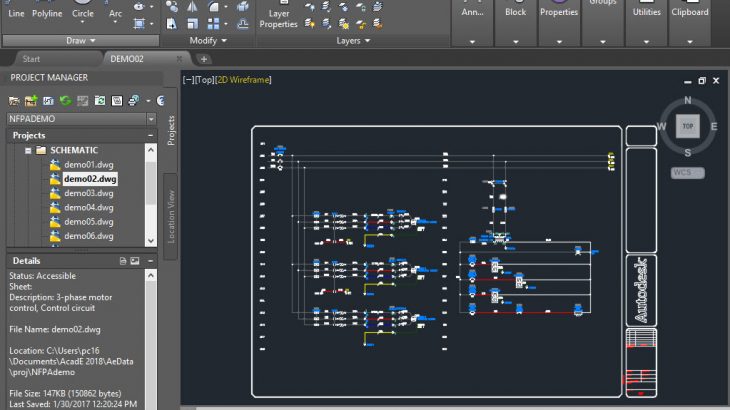Screen dimensions: 730x410
Task: Open the [Top] view controls menu
Action: pos(204,80)
